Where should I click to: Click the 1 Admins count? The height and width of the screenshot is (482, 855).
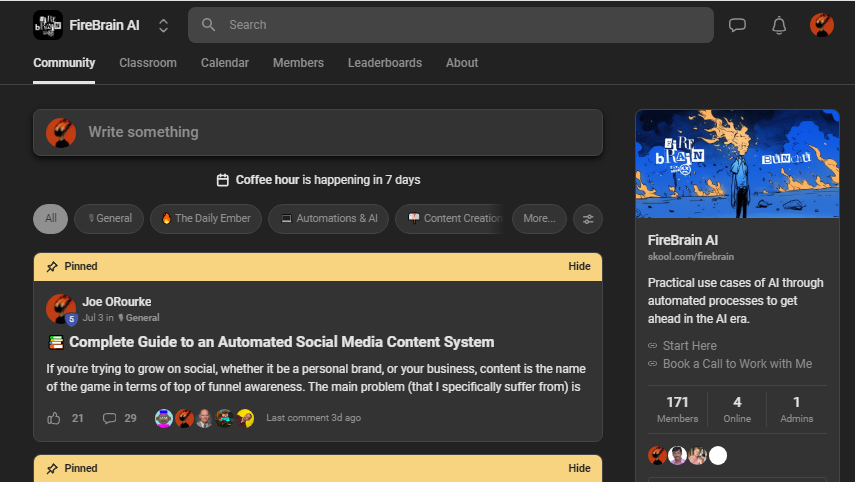pos(797,409)
